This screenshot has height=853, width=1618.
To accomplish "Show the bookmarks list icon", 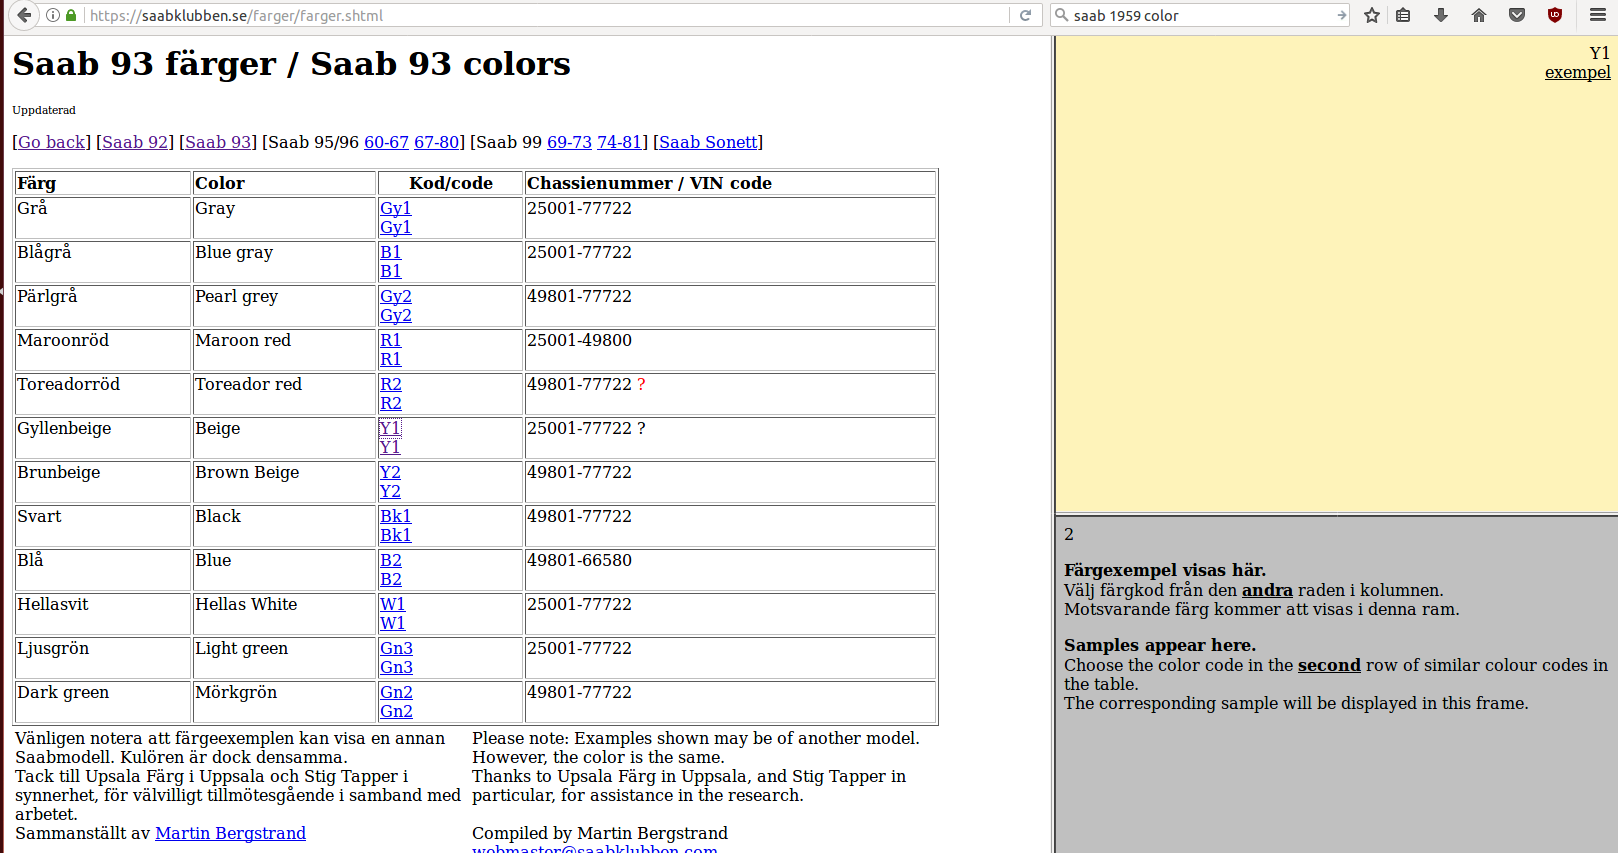I will click(x=1403, y=15).
